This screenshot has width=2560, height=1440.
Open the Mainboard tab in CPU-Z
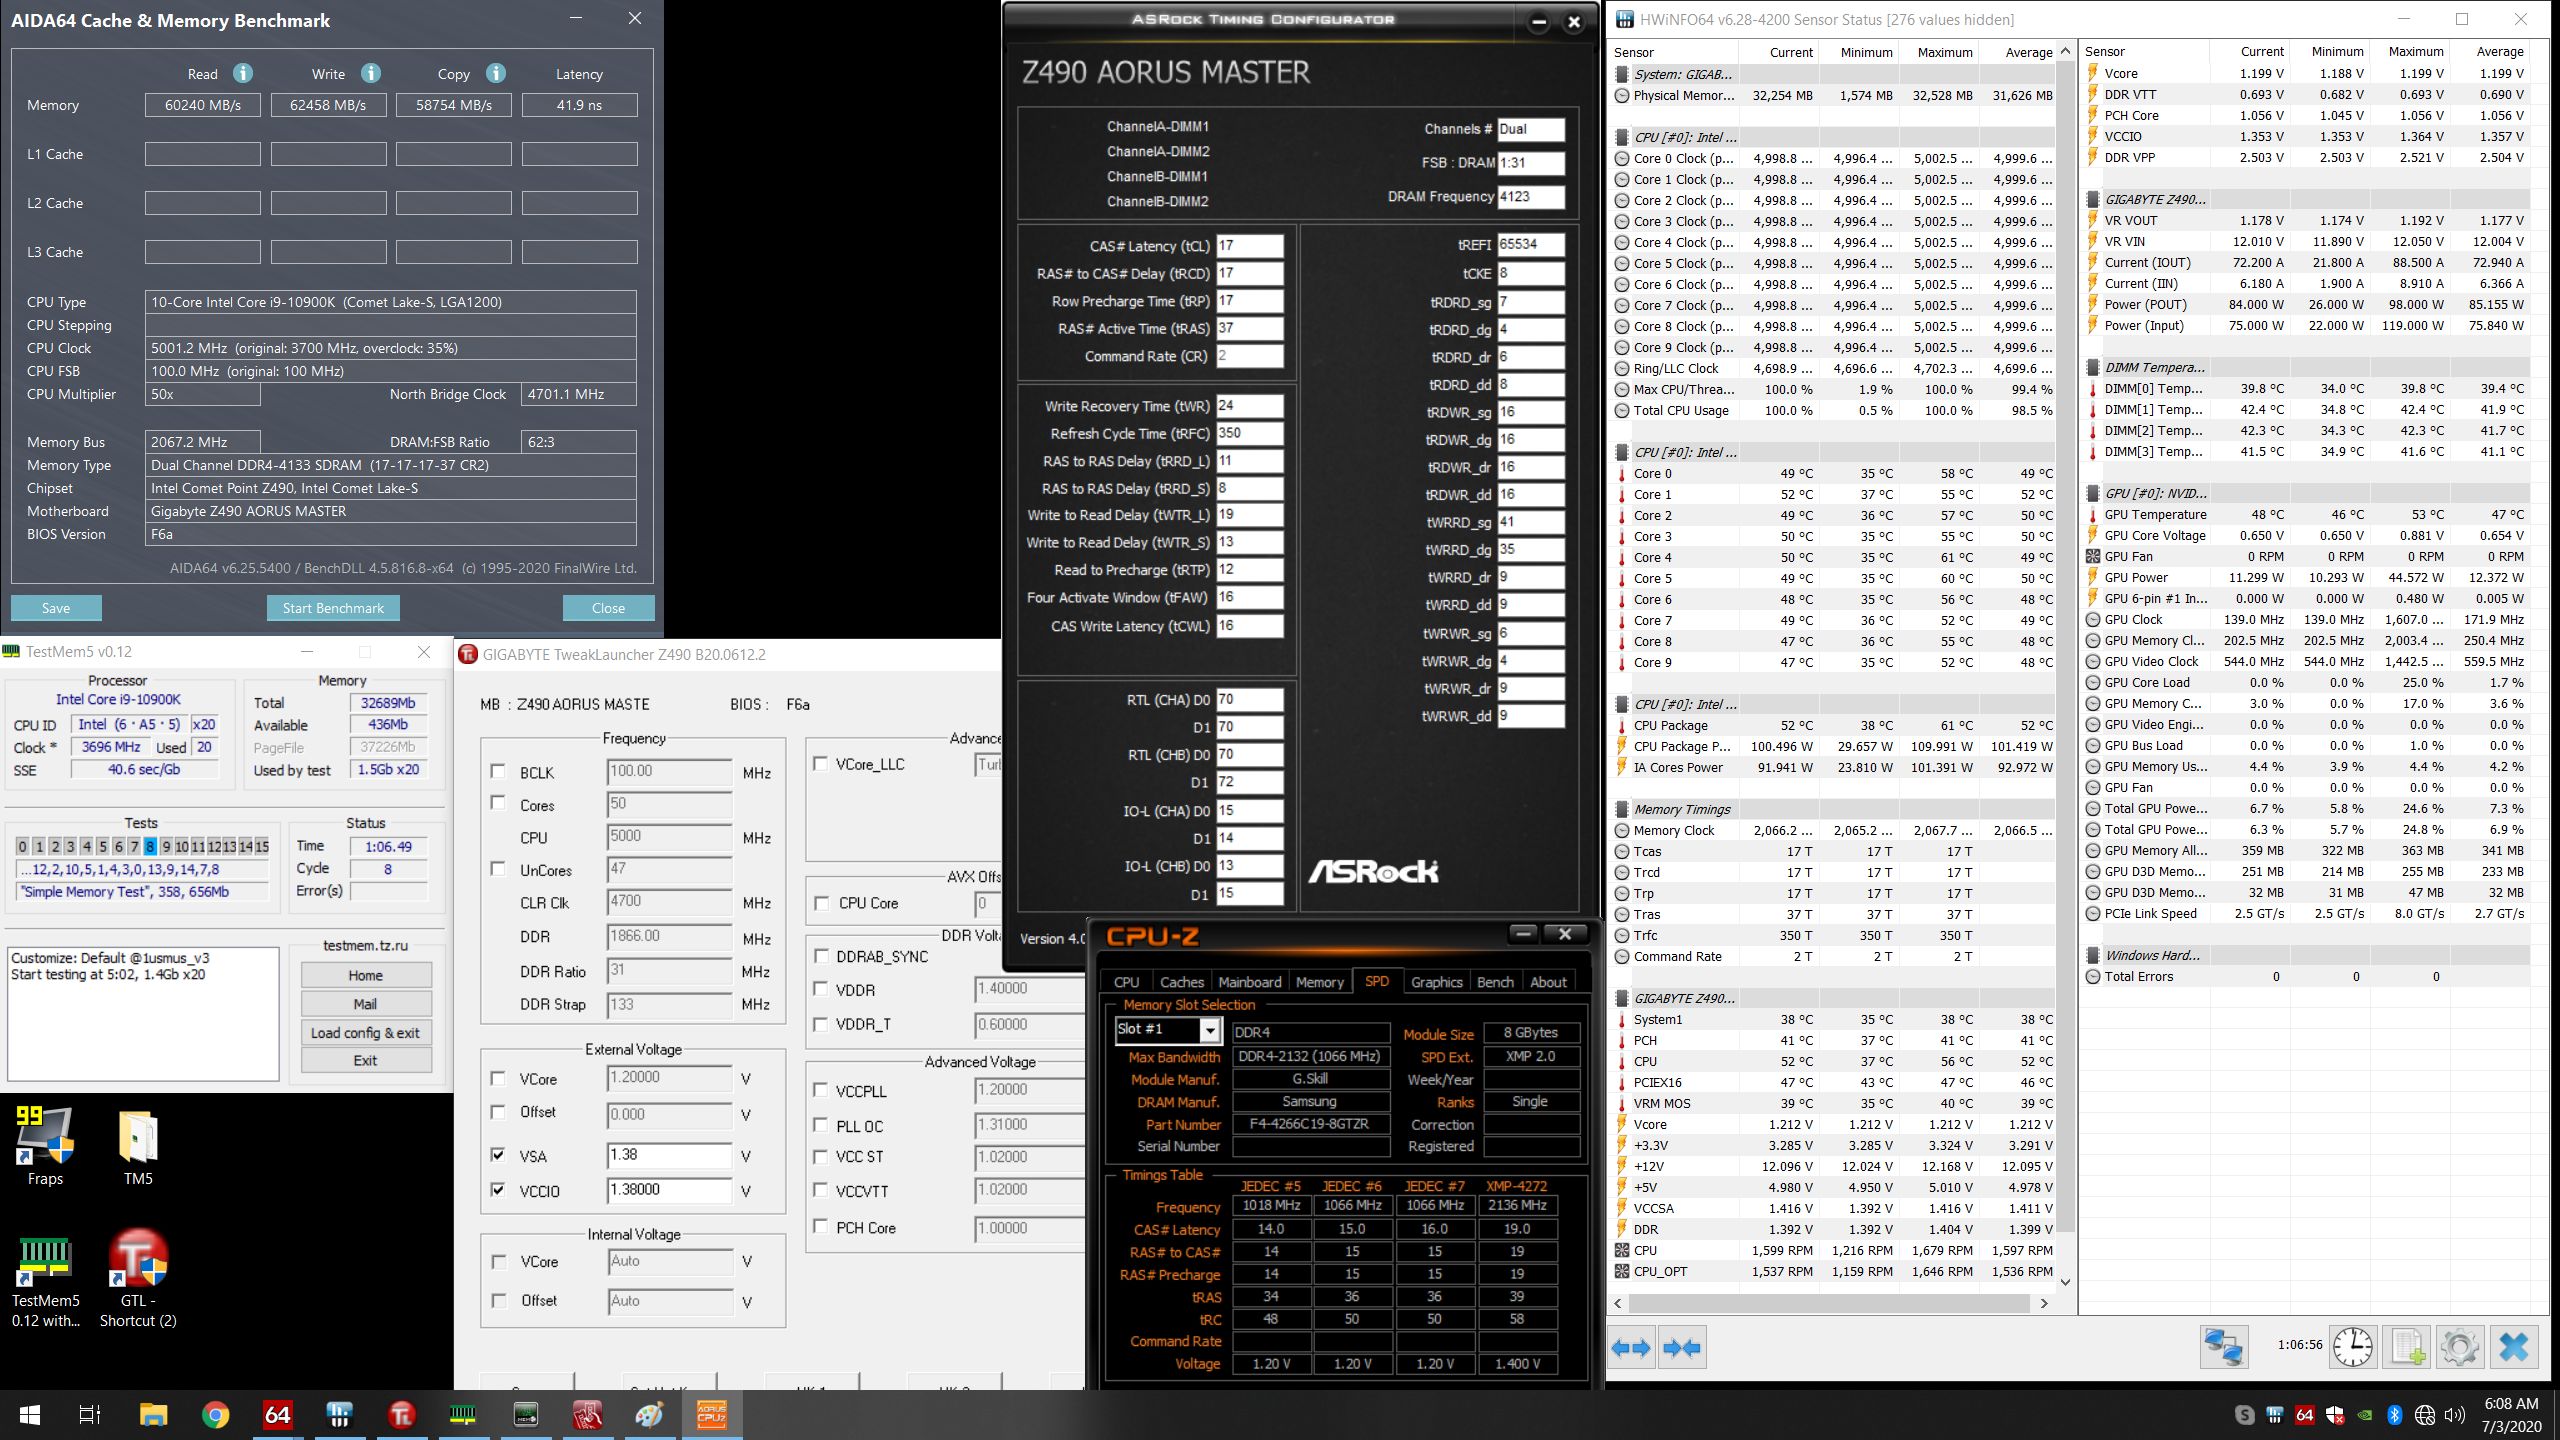[x=1249, y=982]
